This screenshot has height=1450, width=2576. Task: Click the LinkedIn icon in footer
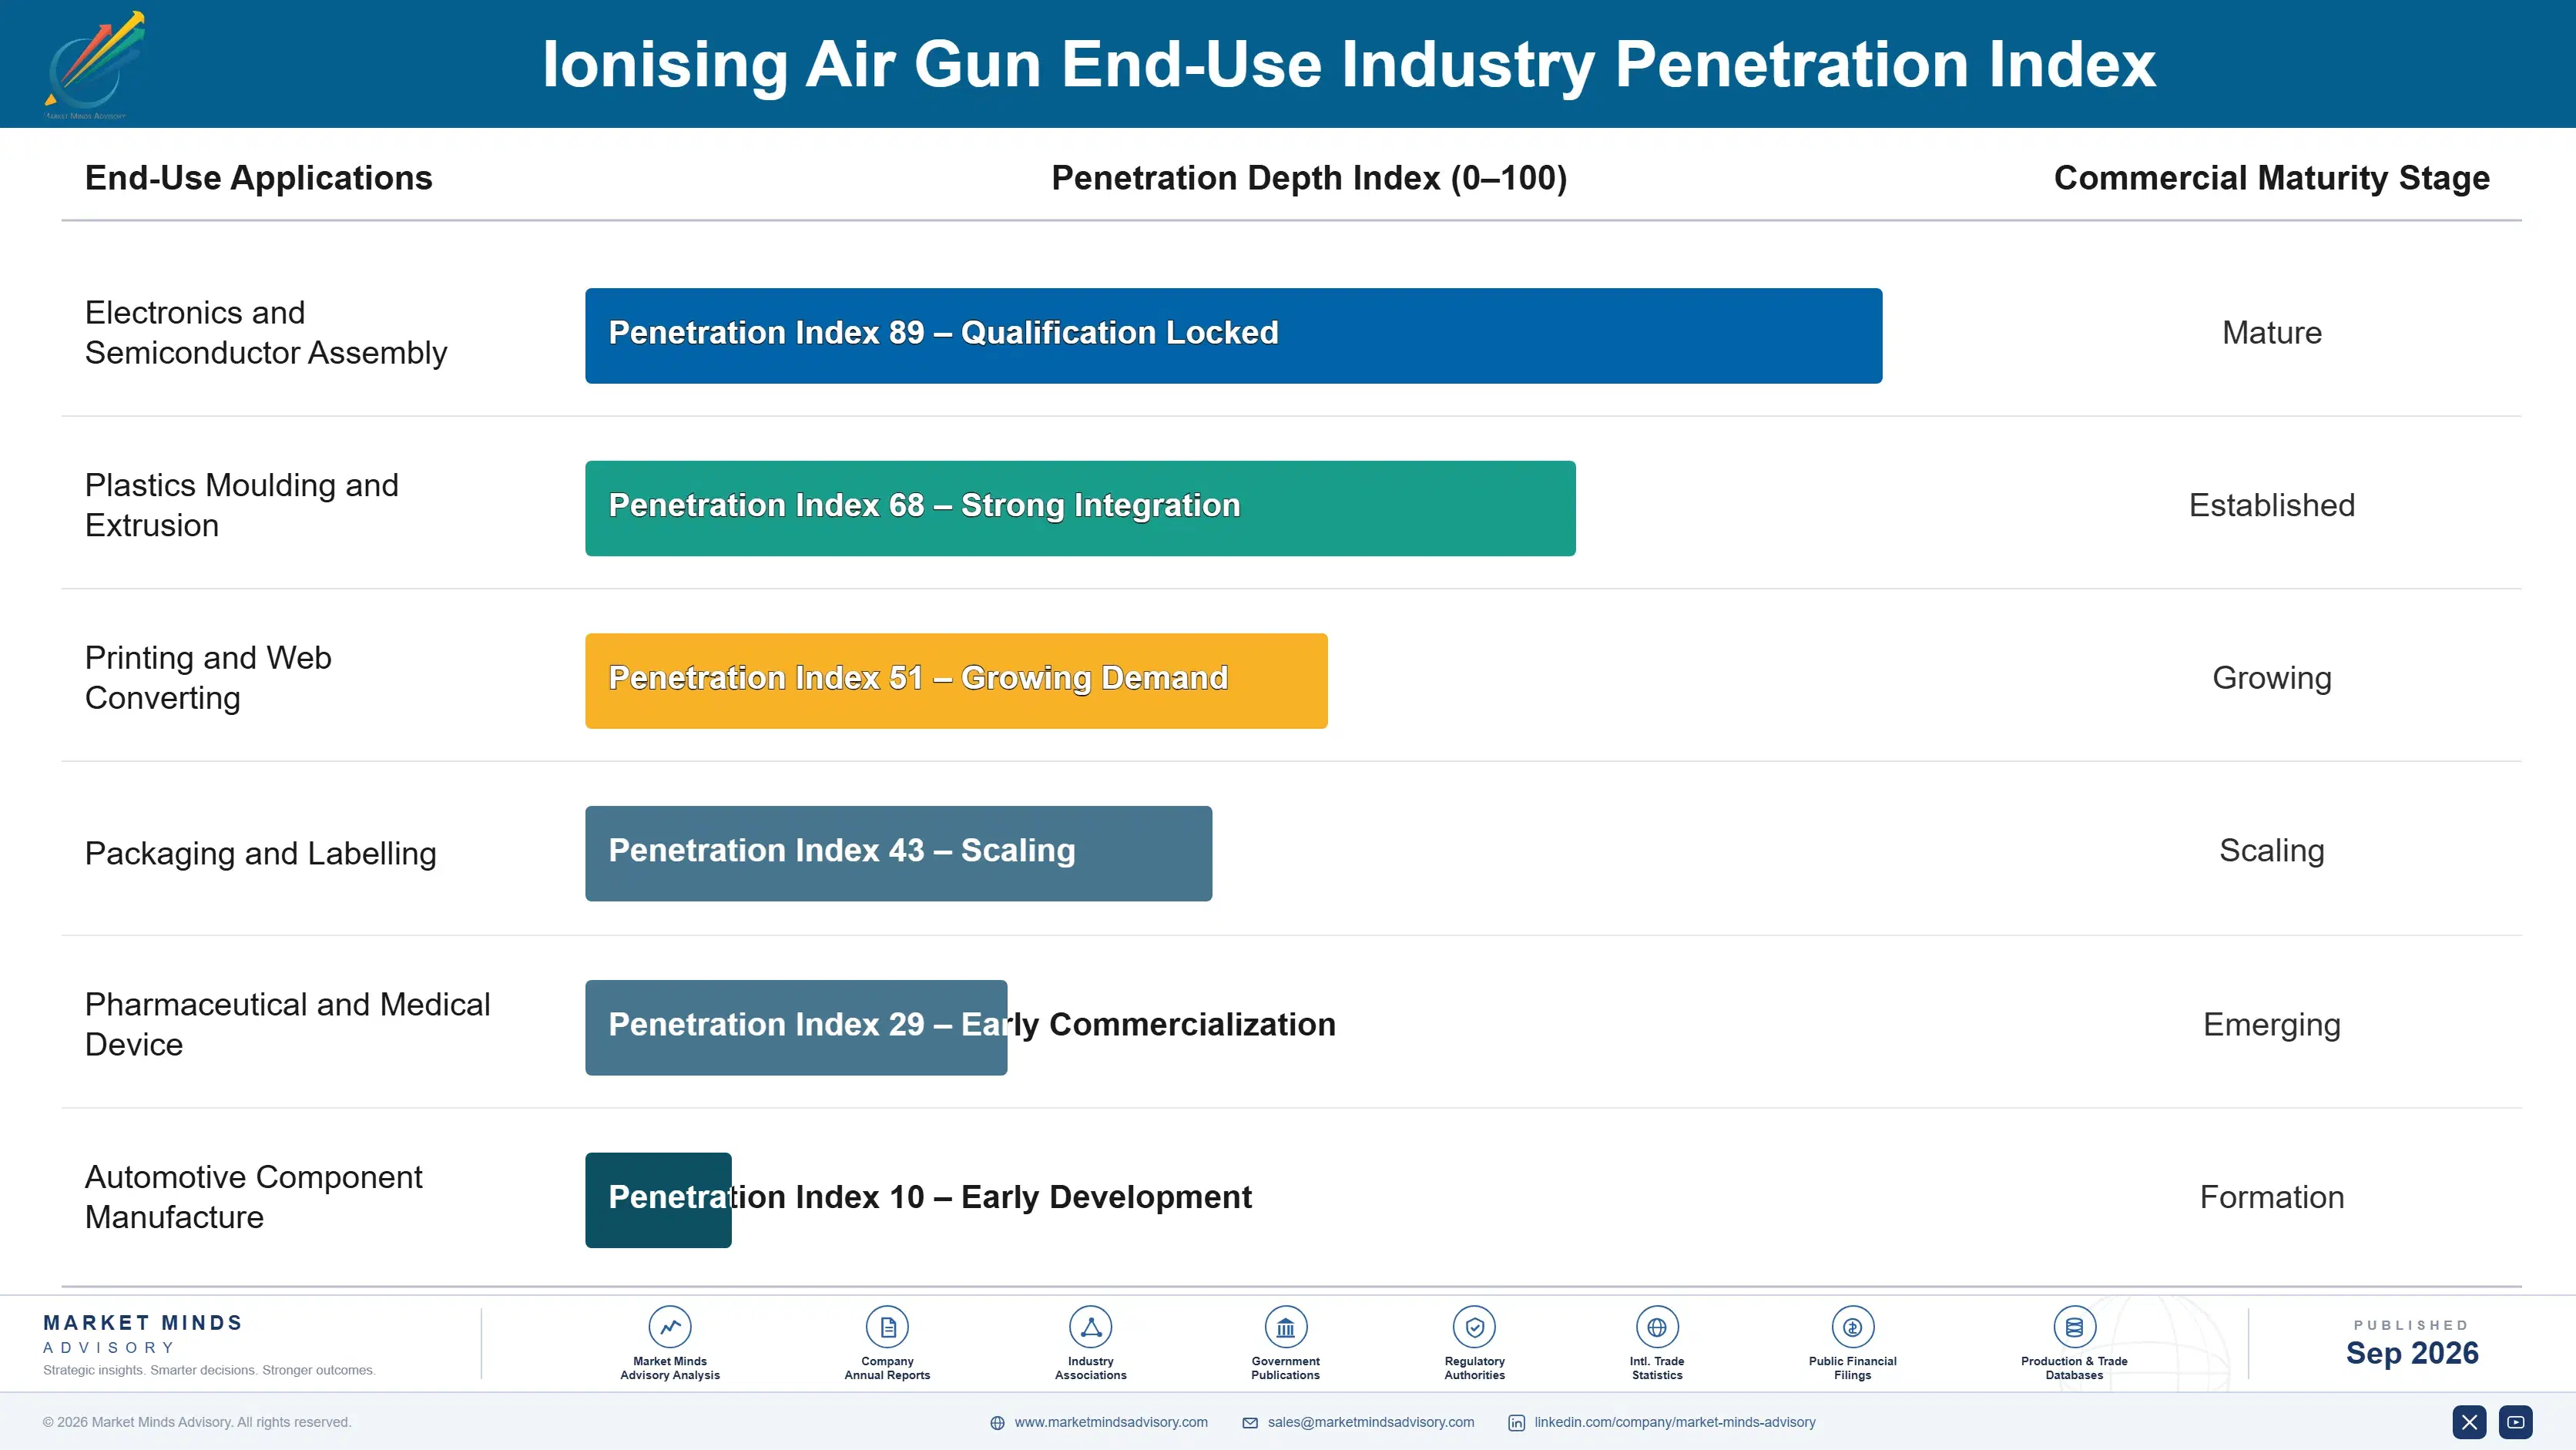pos(1516,1423)
